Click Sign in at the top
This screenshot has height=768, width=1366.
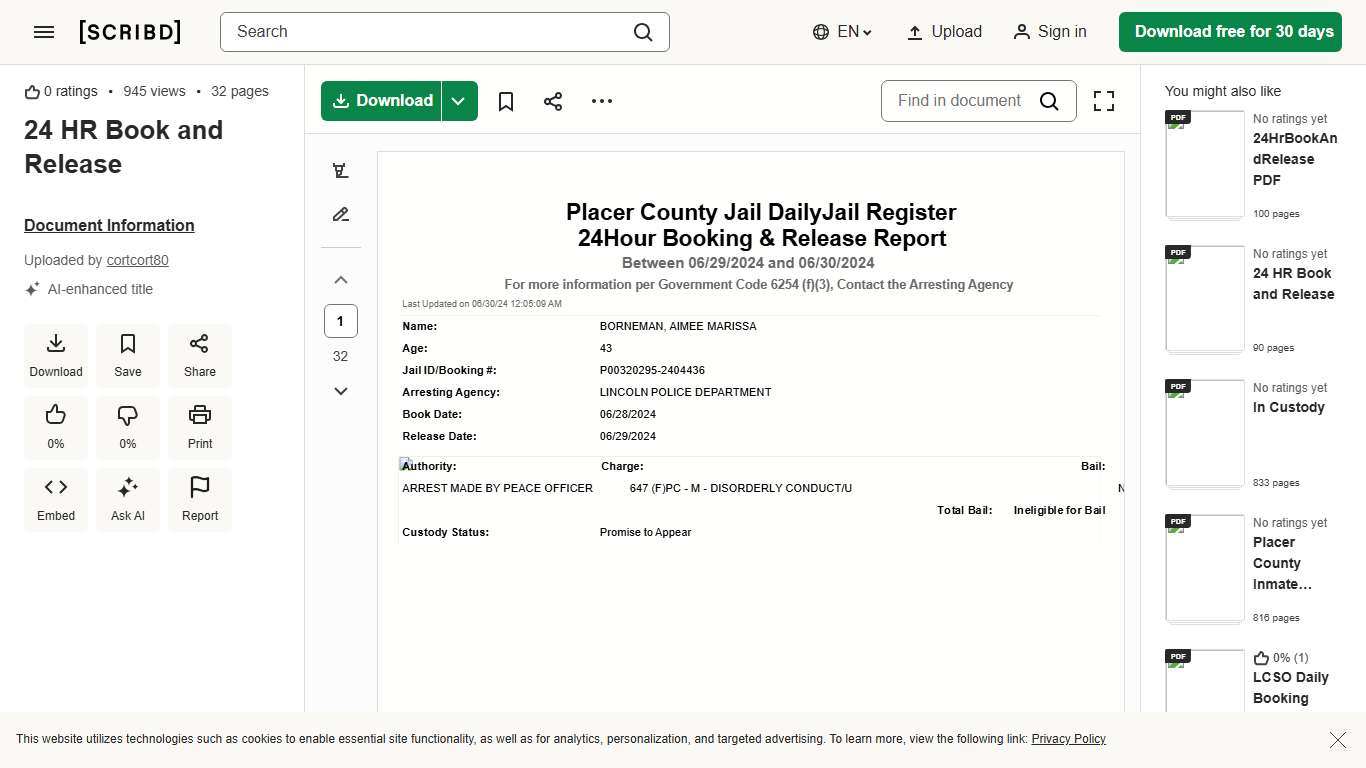(1050, 31)
